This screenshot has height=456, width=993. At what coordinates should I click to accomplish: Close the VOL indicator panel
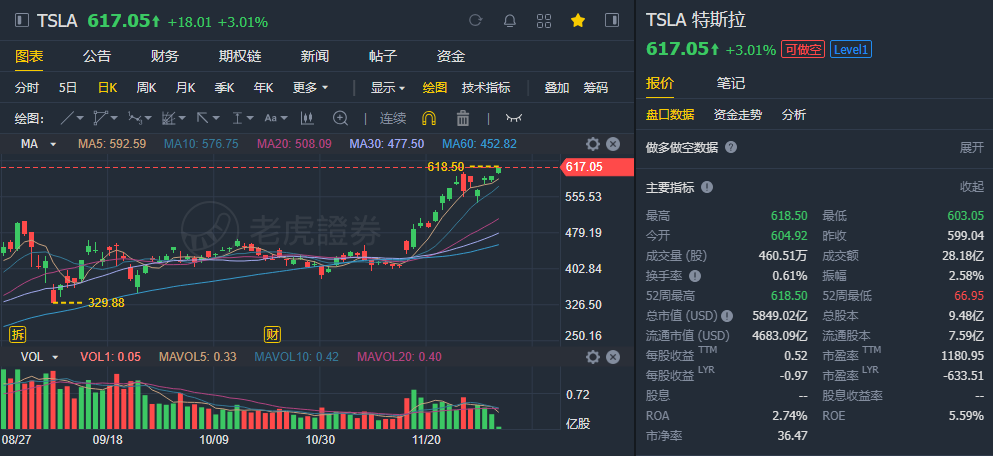click(612, 357)
